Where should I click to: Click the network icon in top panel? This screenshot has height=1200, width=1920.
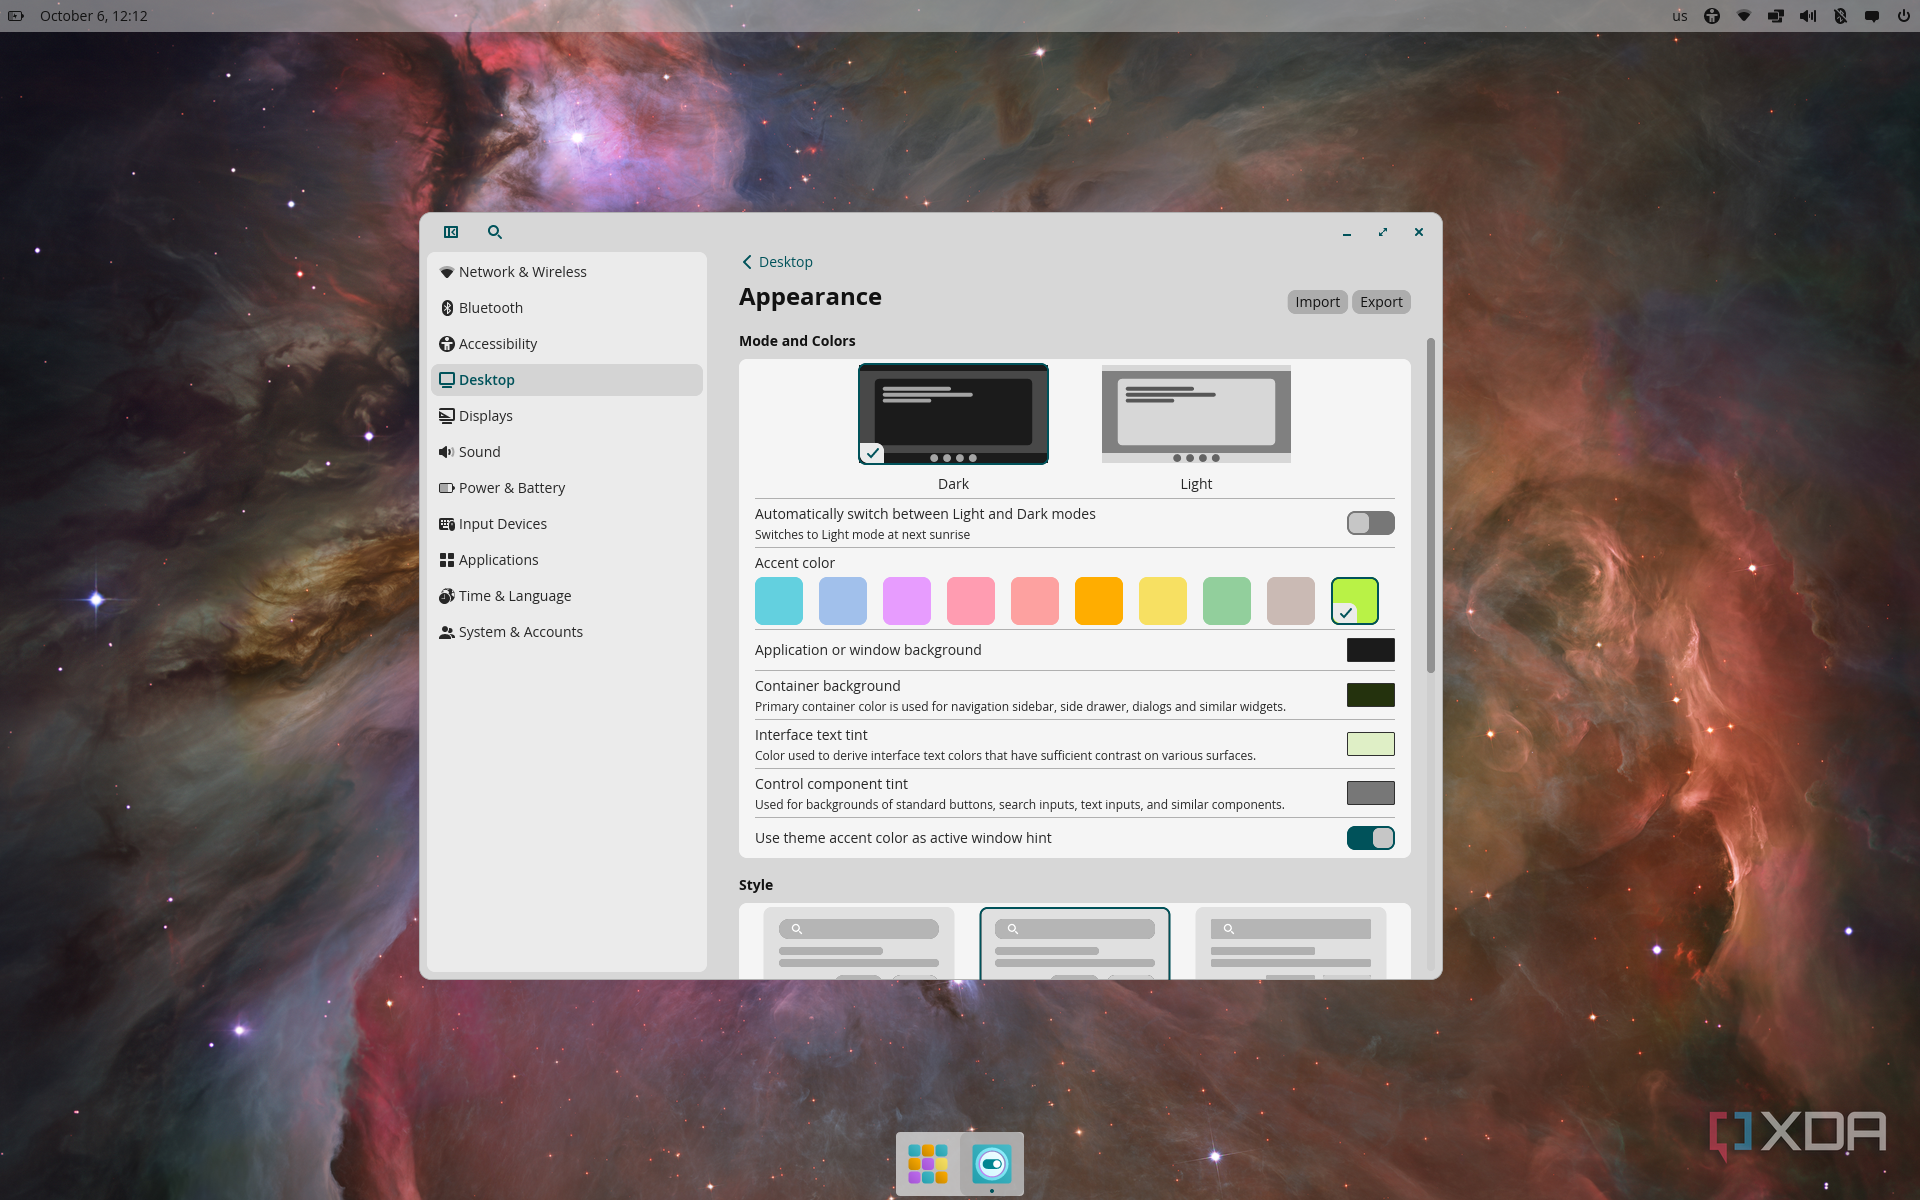(x=1744, y=16)
